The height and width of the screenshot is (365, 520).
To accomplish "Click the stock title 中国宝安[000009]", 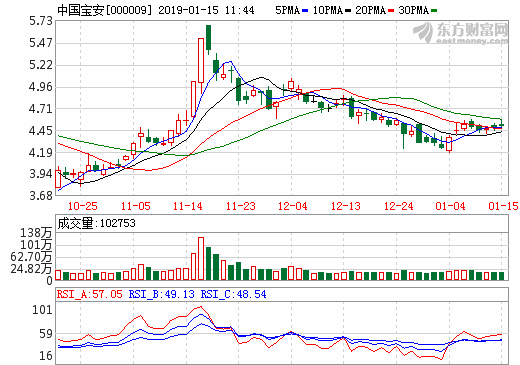I will click(x=104, y=10).
